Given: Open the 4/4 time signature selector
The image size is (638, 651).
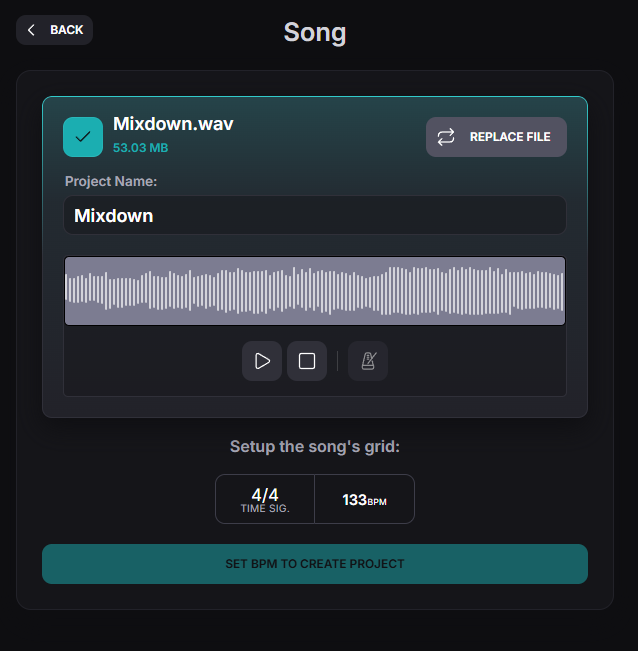Looking at the screenshot, I should tap(265, 499).
